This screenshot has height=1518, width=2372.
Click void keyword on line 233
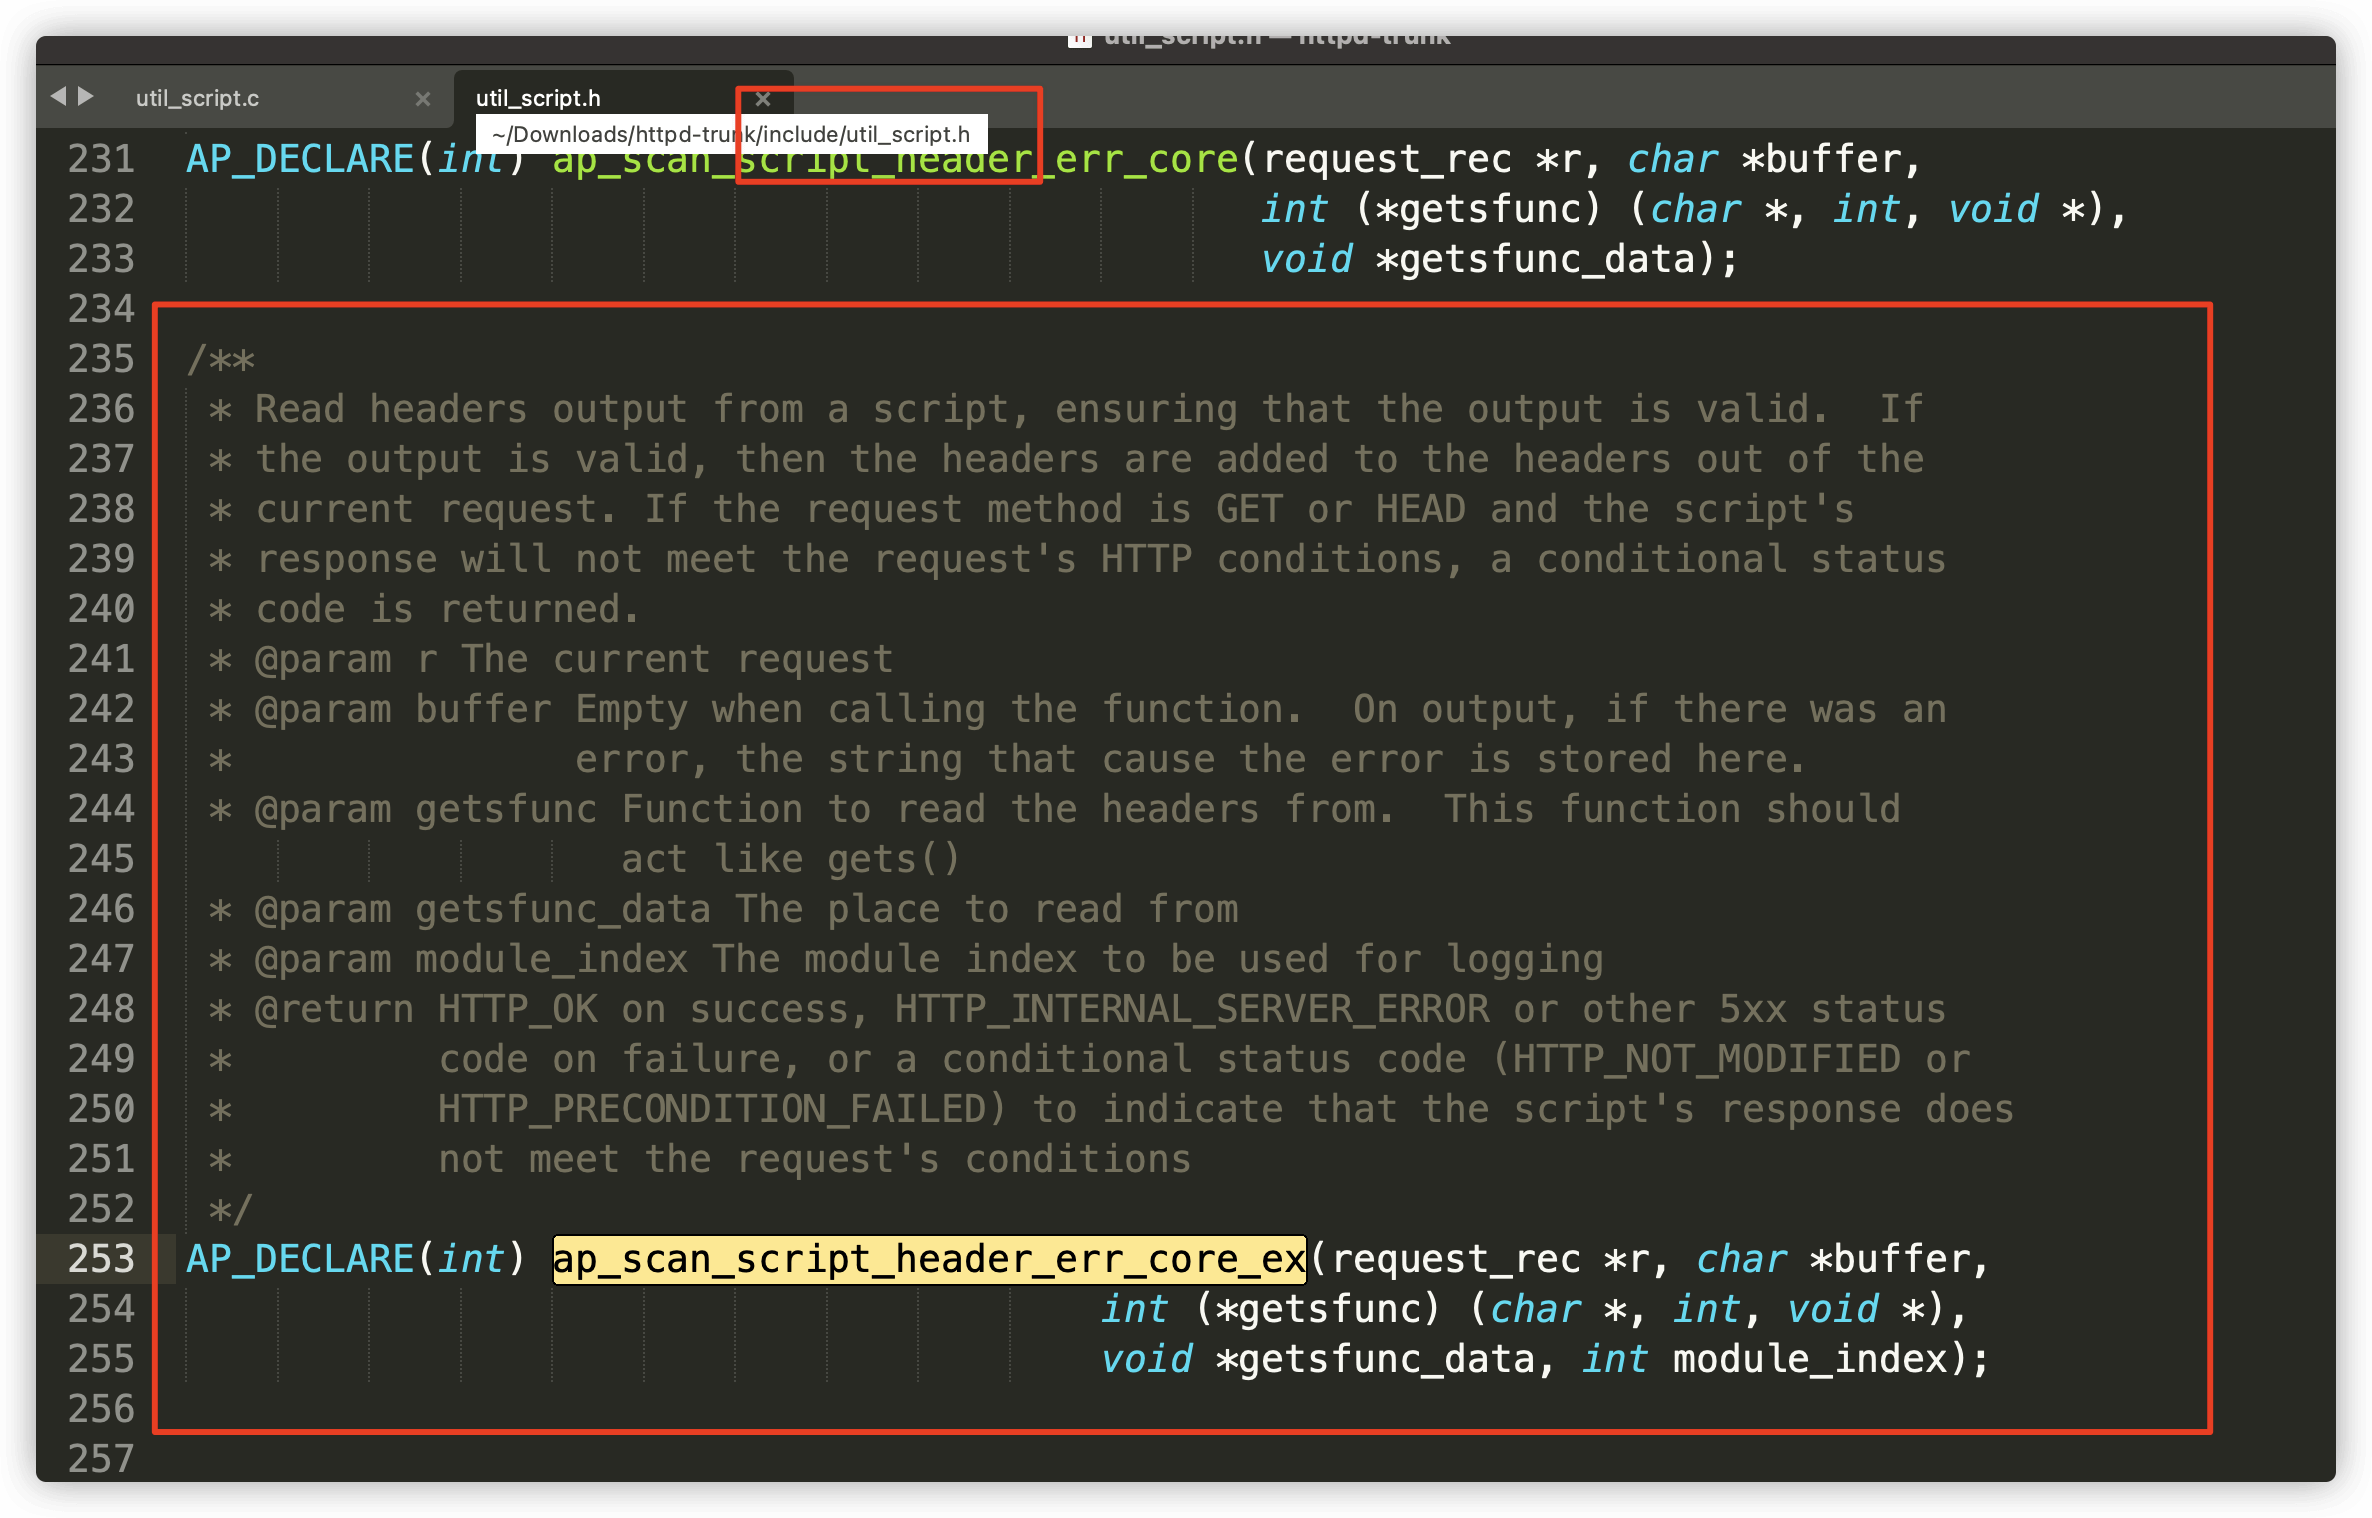coord(1306,259)
